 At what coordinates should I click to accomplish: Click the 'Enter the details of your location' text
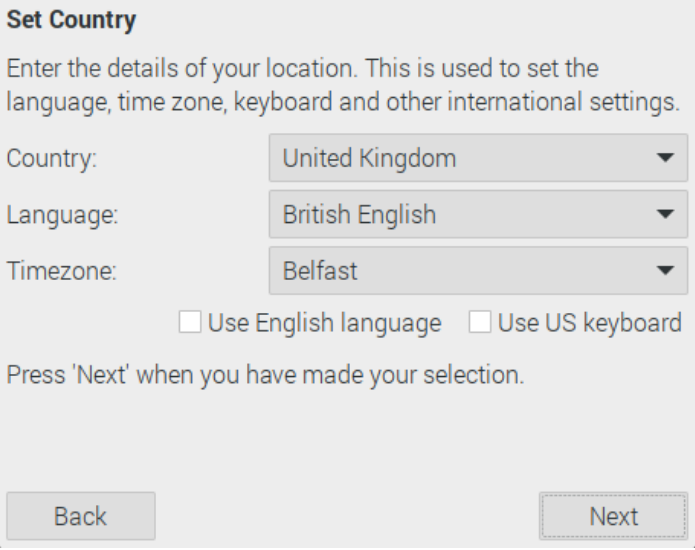point(302,69)
